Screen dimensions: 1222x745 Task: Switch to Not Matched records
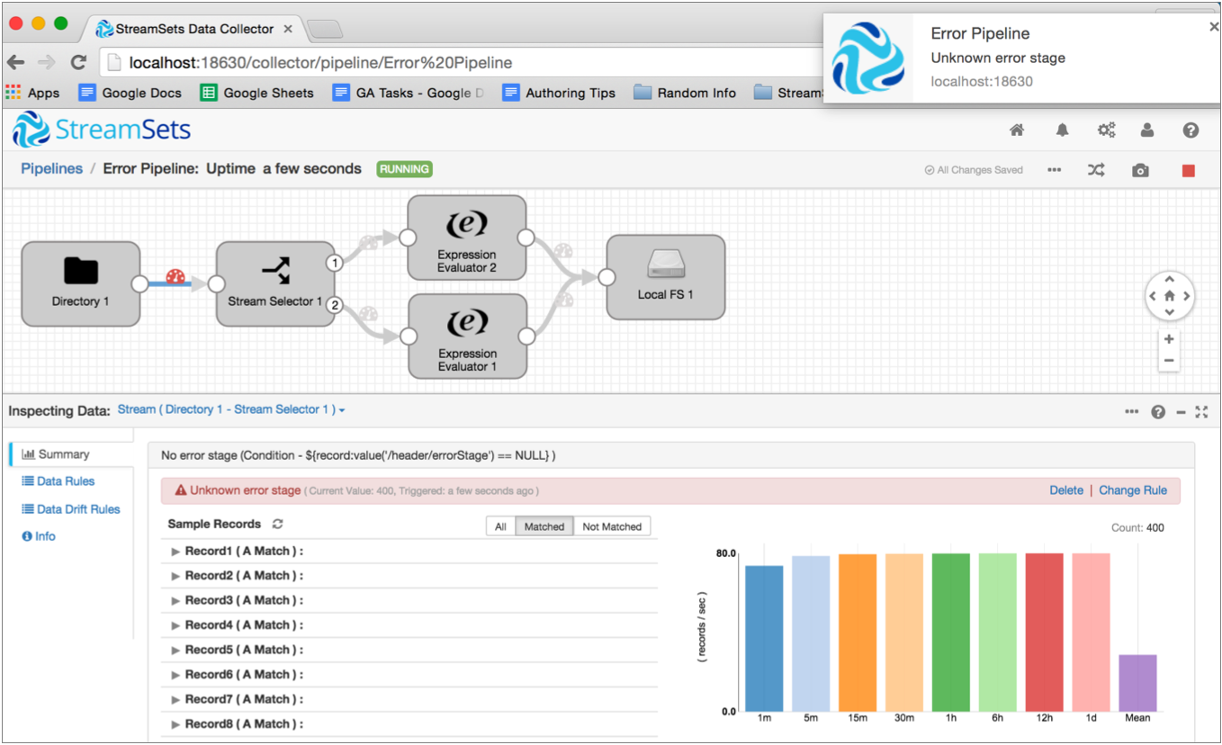tap(612, 526)
